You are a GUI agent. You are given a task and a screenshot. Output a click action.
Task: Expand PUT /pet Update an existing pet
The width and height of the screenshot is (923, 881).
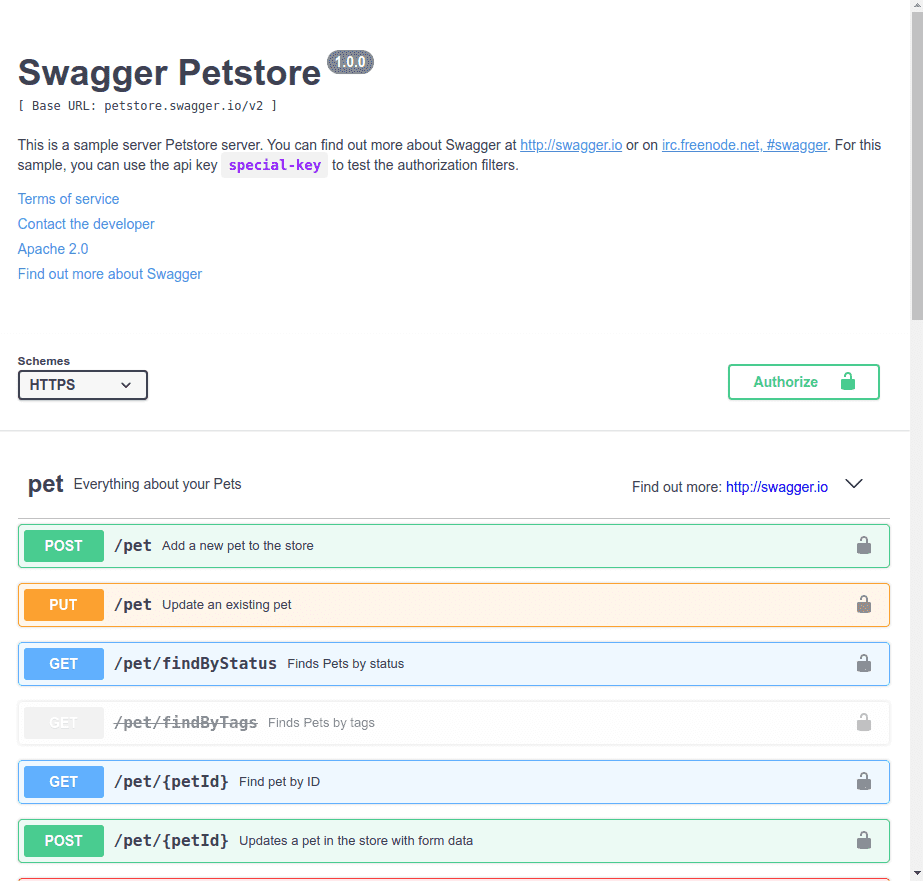click(226, 605)
